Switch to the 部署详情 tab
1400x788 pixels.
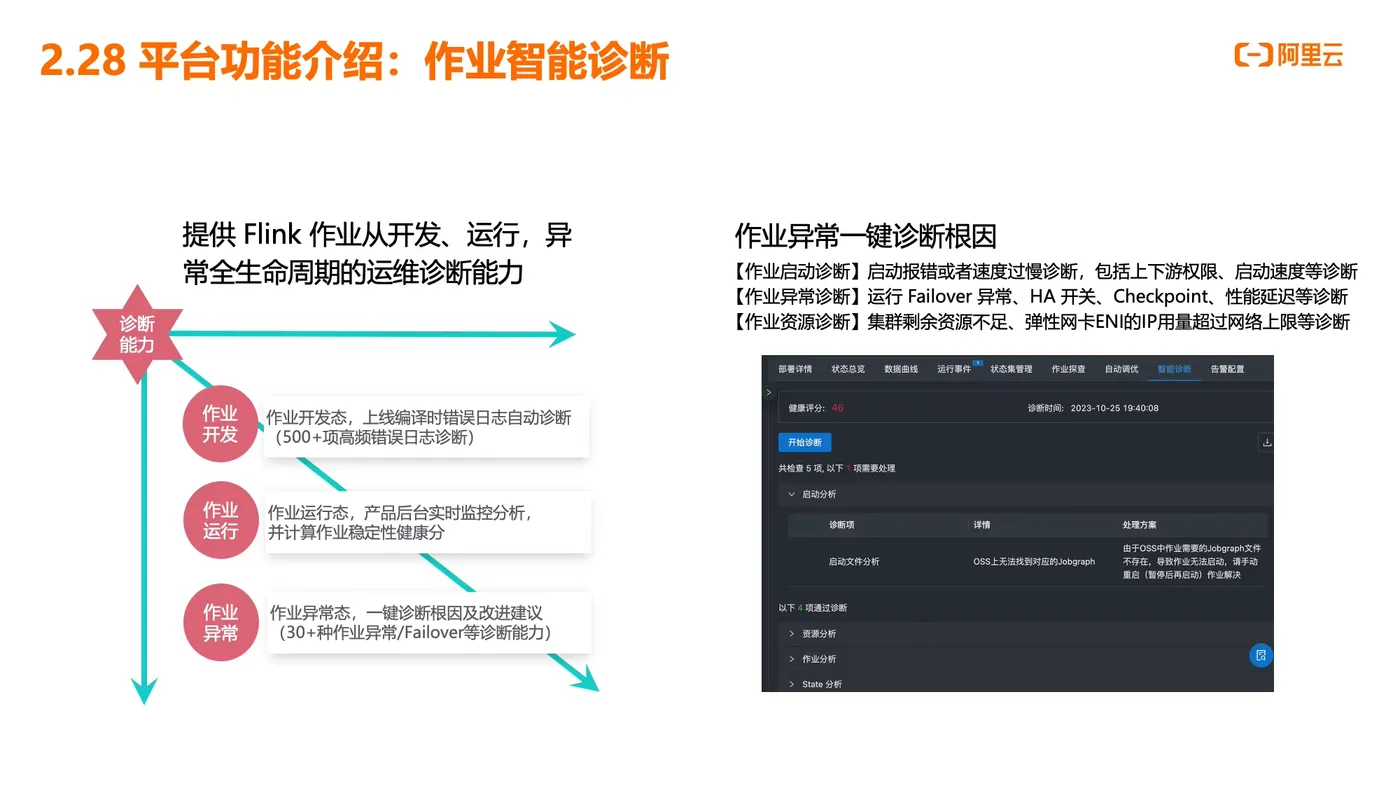[x=795, y=367]
